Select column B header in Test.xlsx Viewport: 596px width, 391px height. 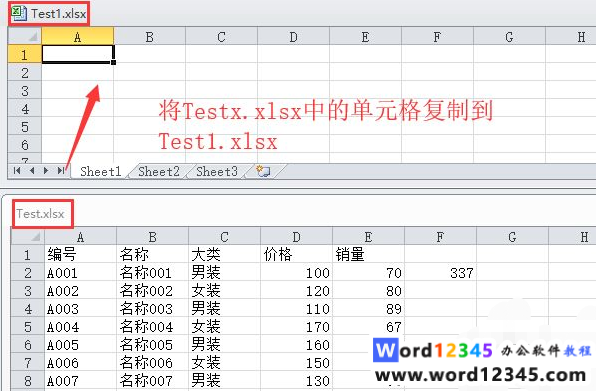tap(152, 237)
